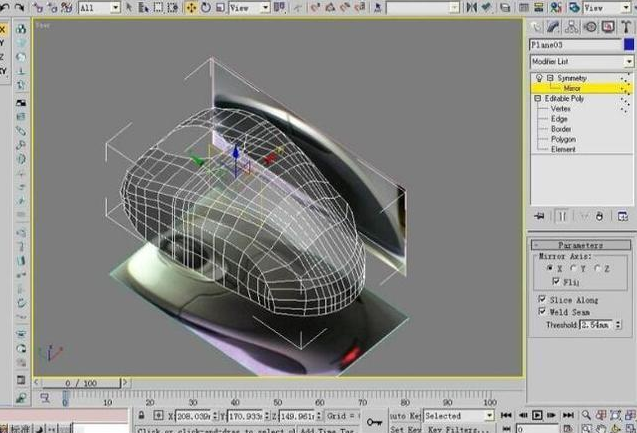Click the Plane03 object name field

point(575,45)
